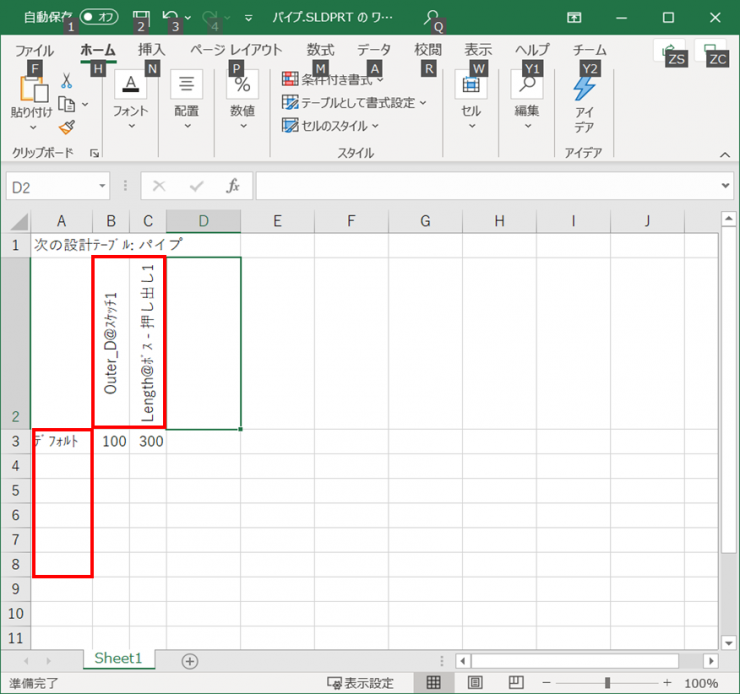Click the 表示設定 button in status bar
The image size is (740, 694).
point(360,683)
